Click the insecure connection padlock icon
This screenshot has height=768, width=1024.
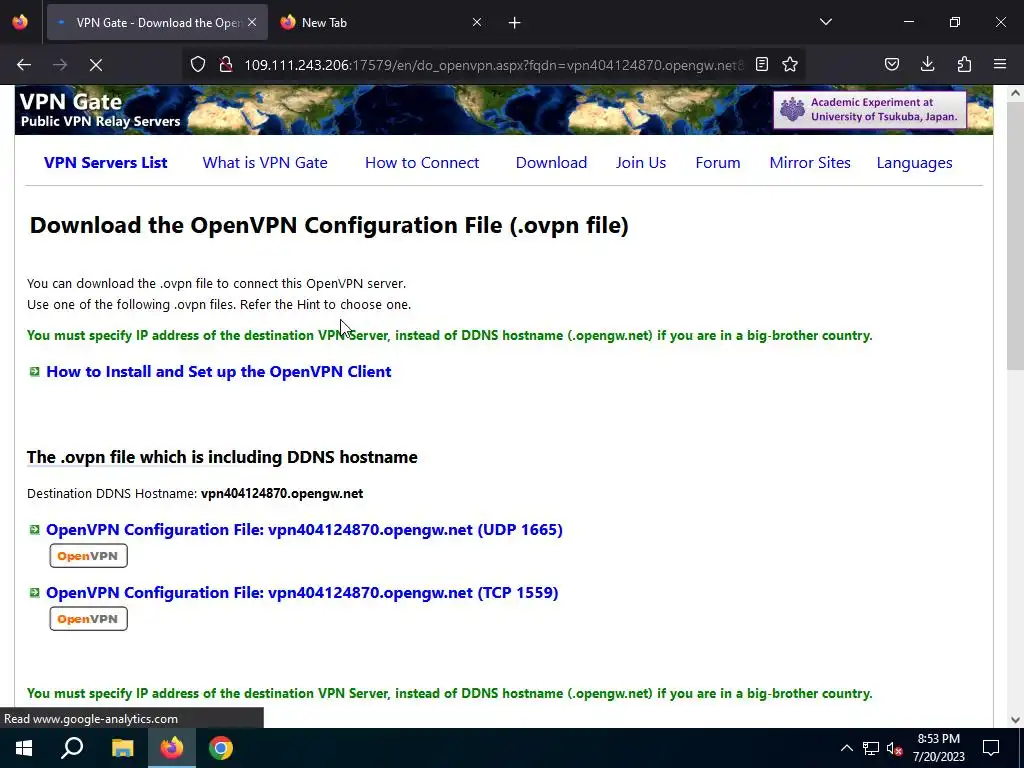(x=226, y=65)
